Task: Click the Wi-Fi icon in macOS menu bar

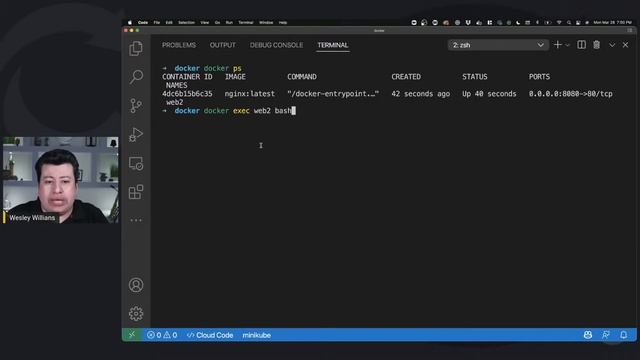Action: [559, 22]
